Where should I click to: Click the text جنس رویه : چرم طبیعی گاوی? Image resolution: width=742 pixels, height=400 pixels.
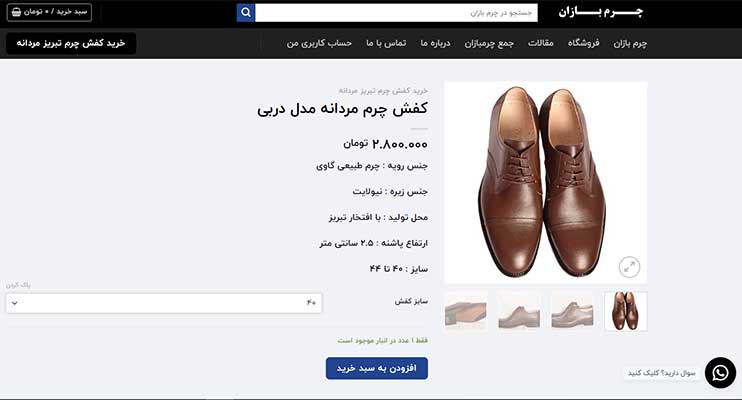[x=372, y=166]
